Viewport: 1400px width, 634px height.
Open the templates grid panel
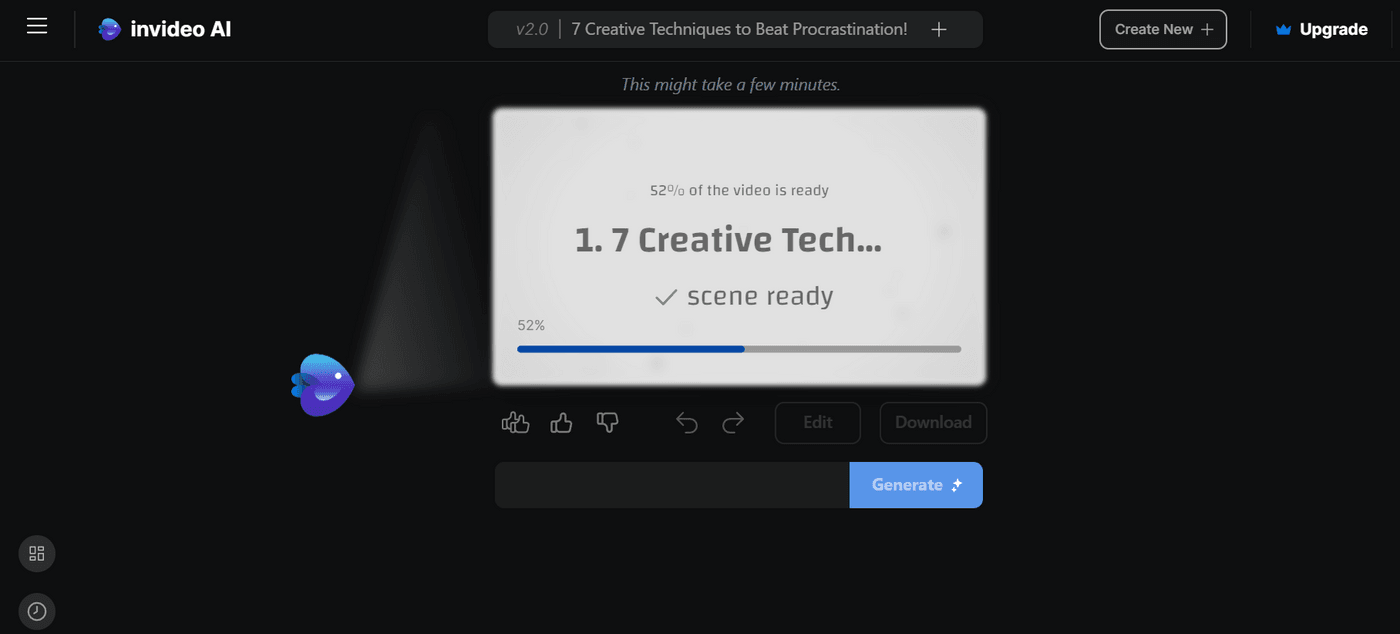point(36,553)
